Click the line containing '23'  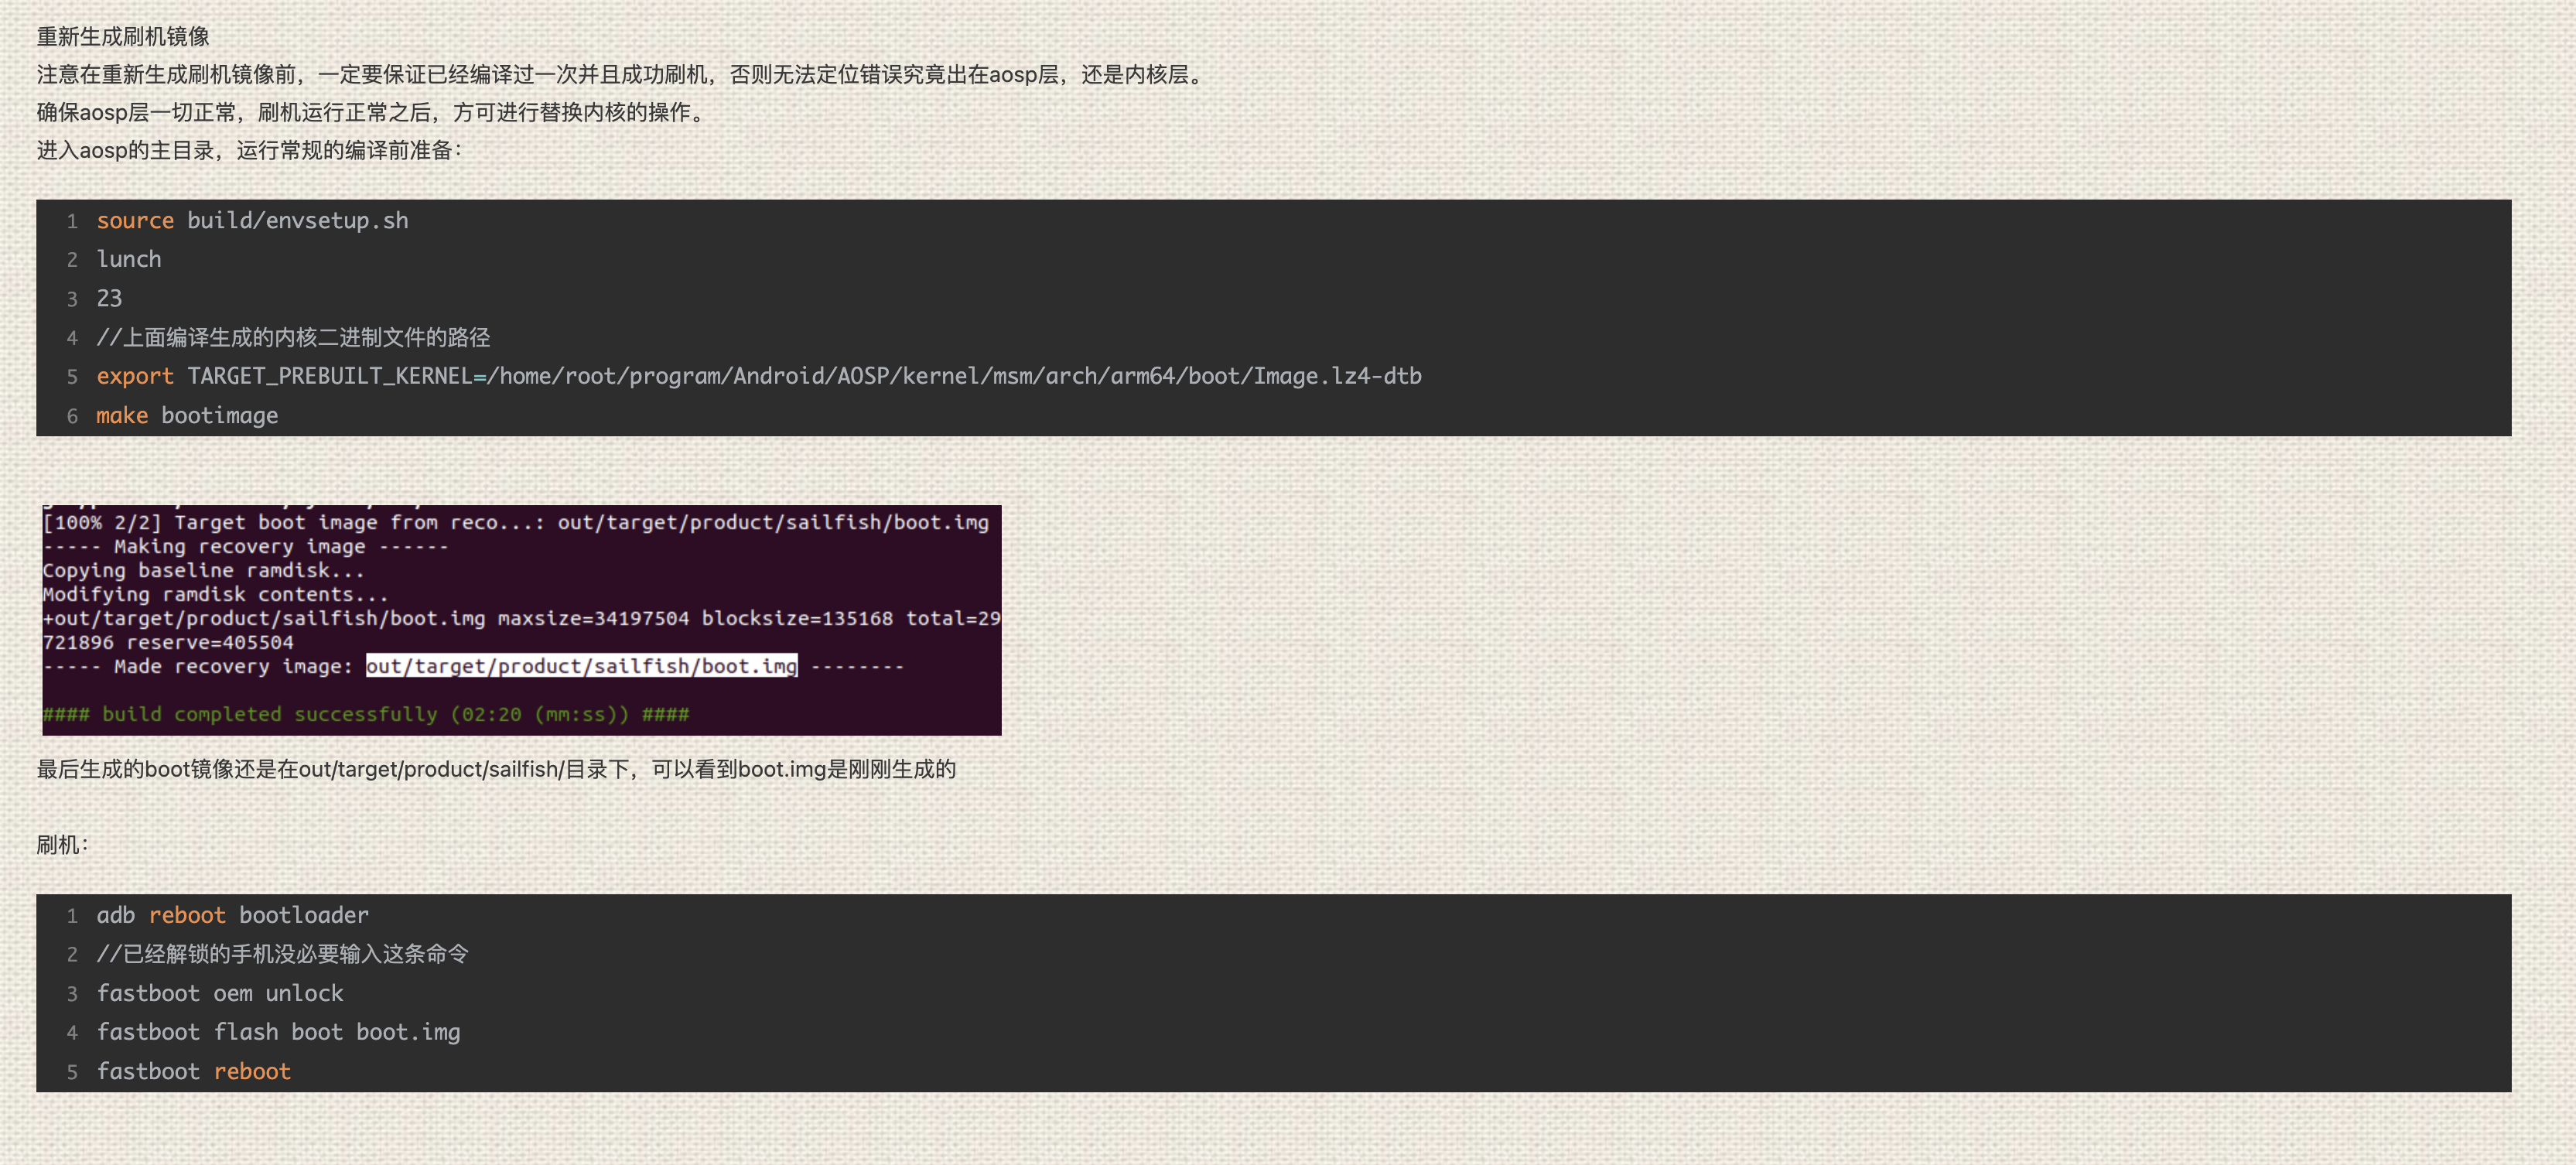click(109, 299)
